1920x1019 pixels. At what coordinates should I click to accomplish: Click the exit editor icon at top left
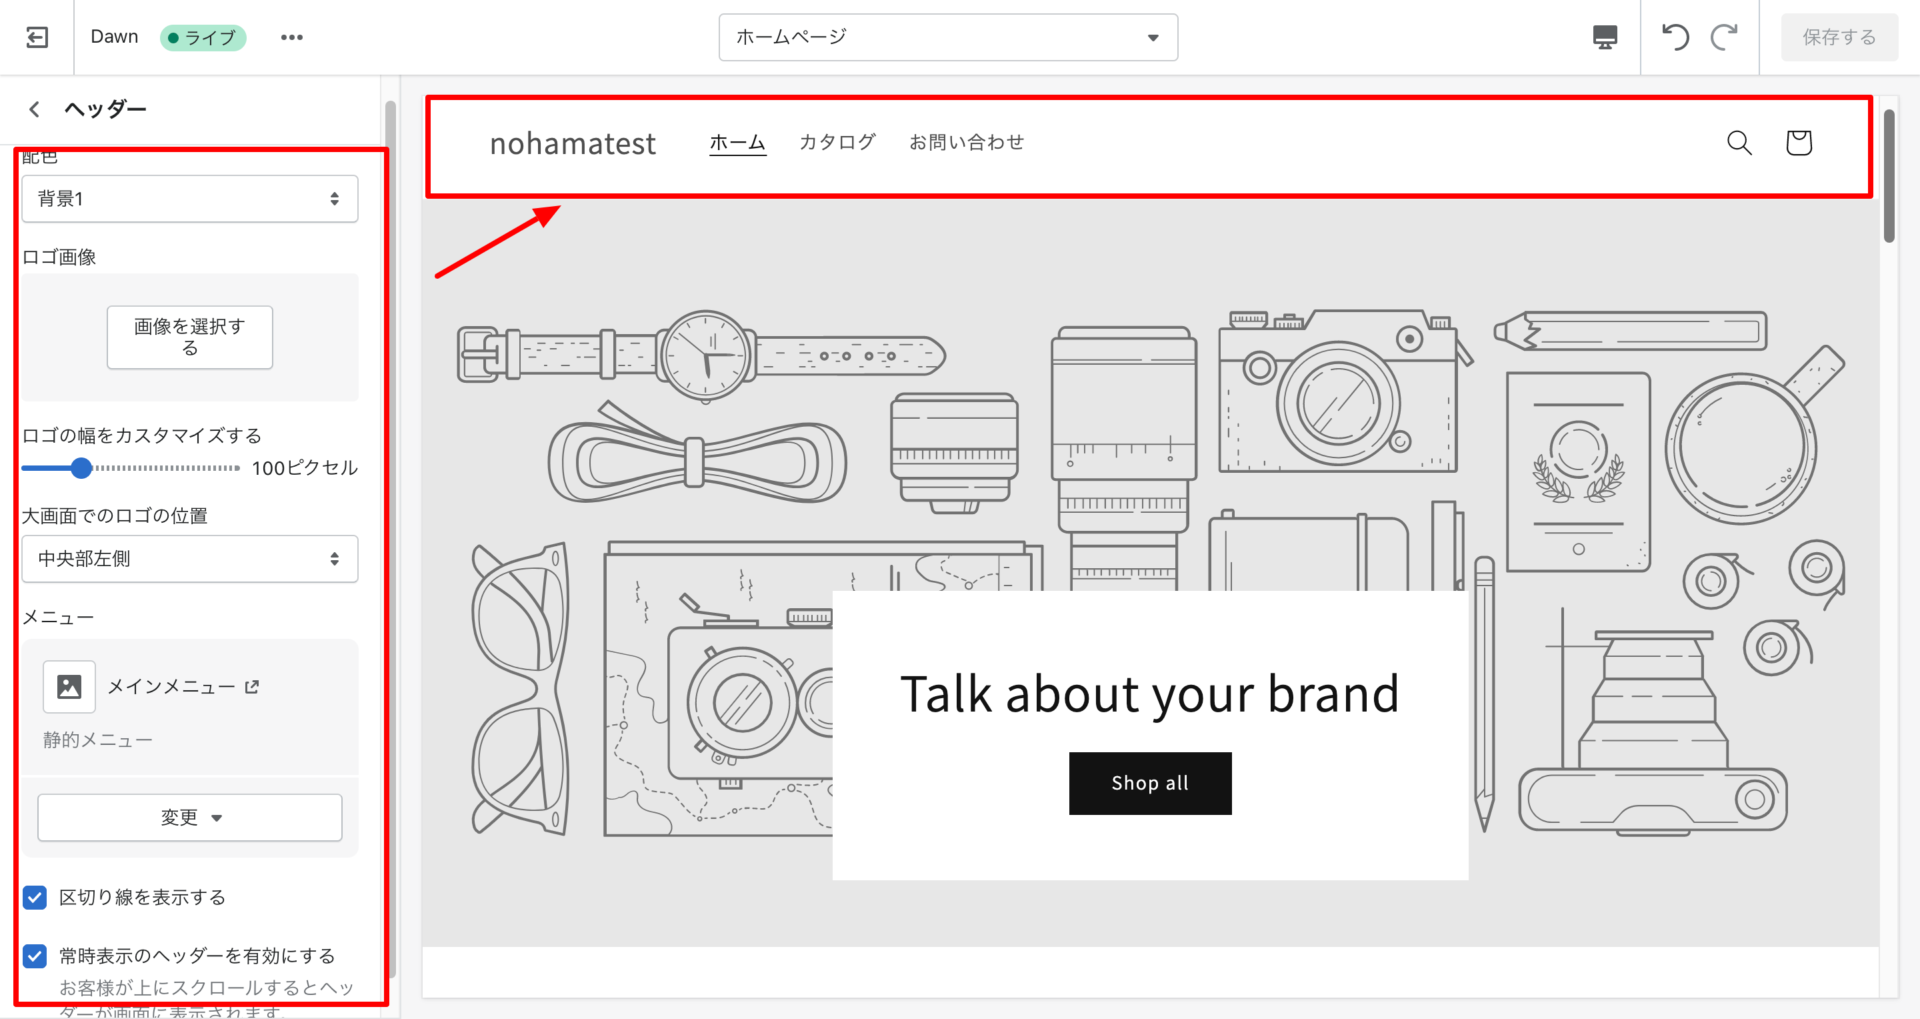[37, 37]
